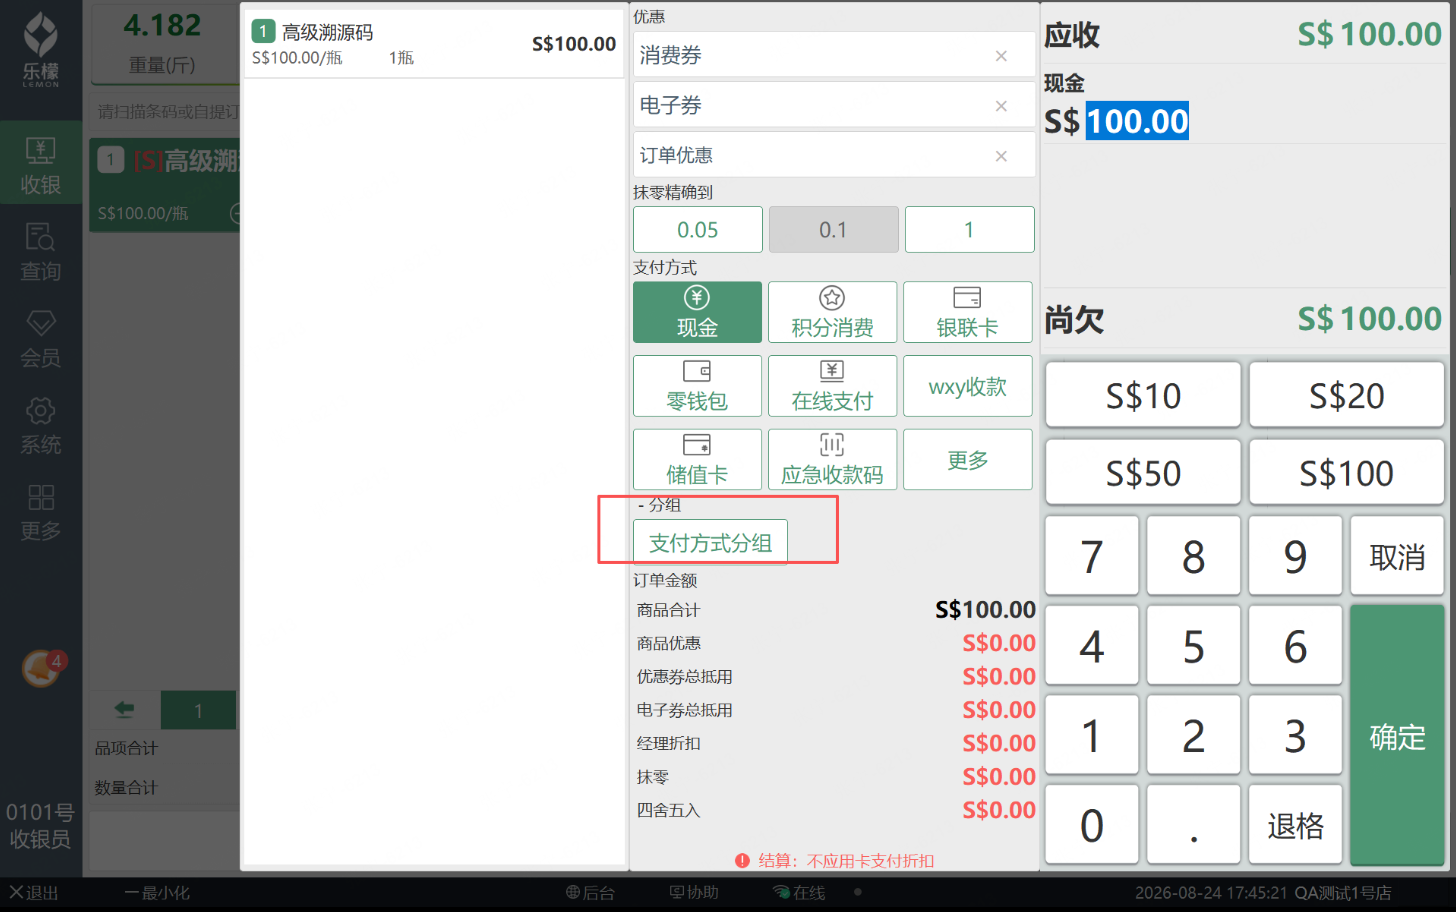Open the 系统 system settings sidebar item
1456x912 pixels.
41,425
